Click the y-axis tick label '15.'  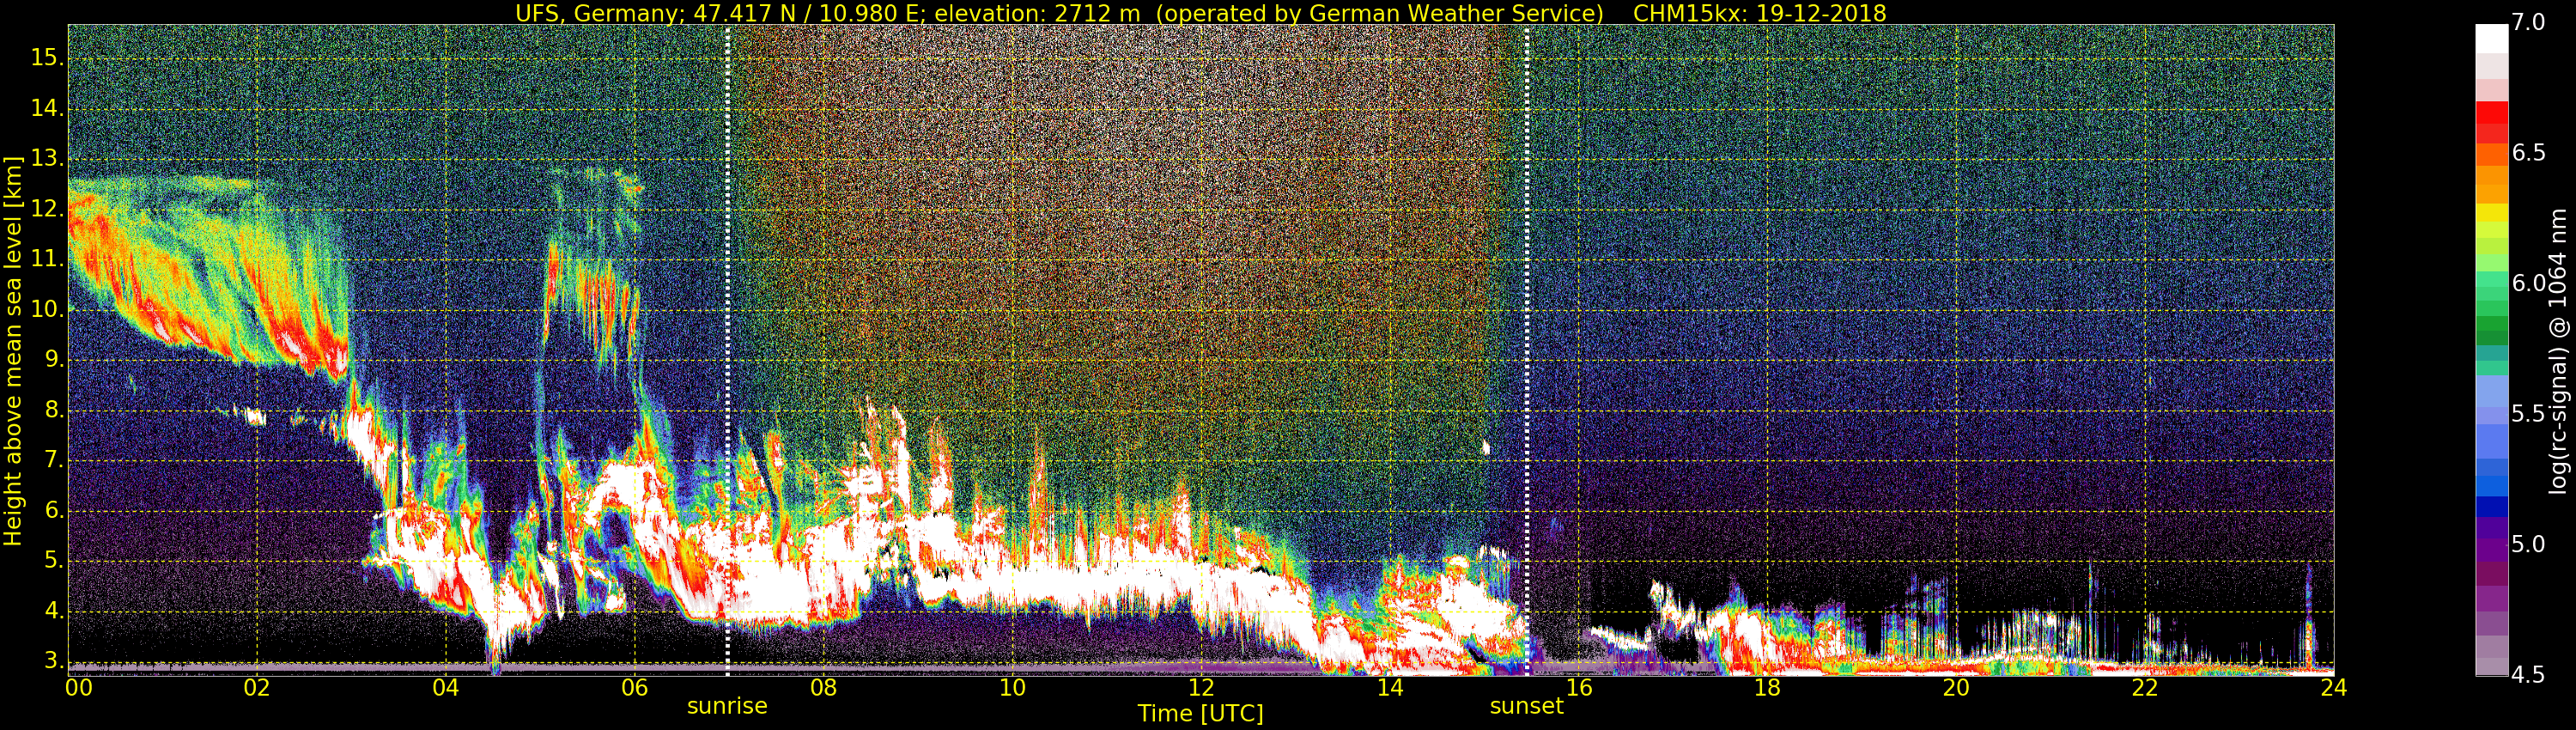click(x=48, y=58)
